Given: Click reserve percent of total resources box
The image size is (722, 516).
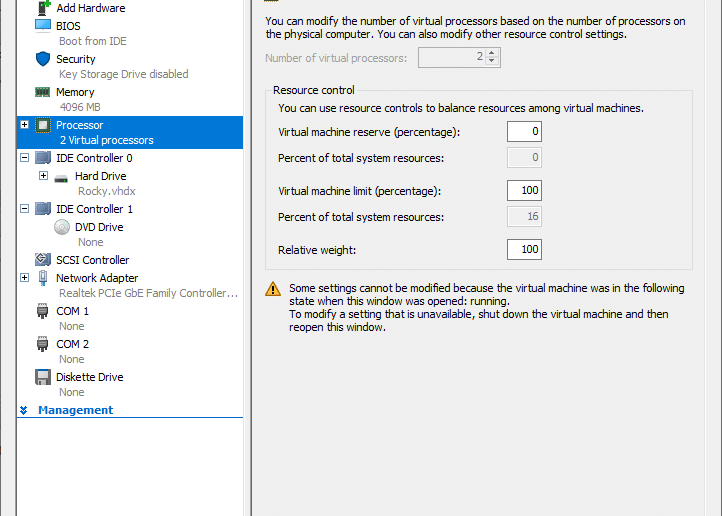Looking at the screenshot, I should tap(524, 157).
